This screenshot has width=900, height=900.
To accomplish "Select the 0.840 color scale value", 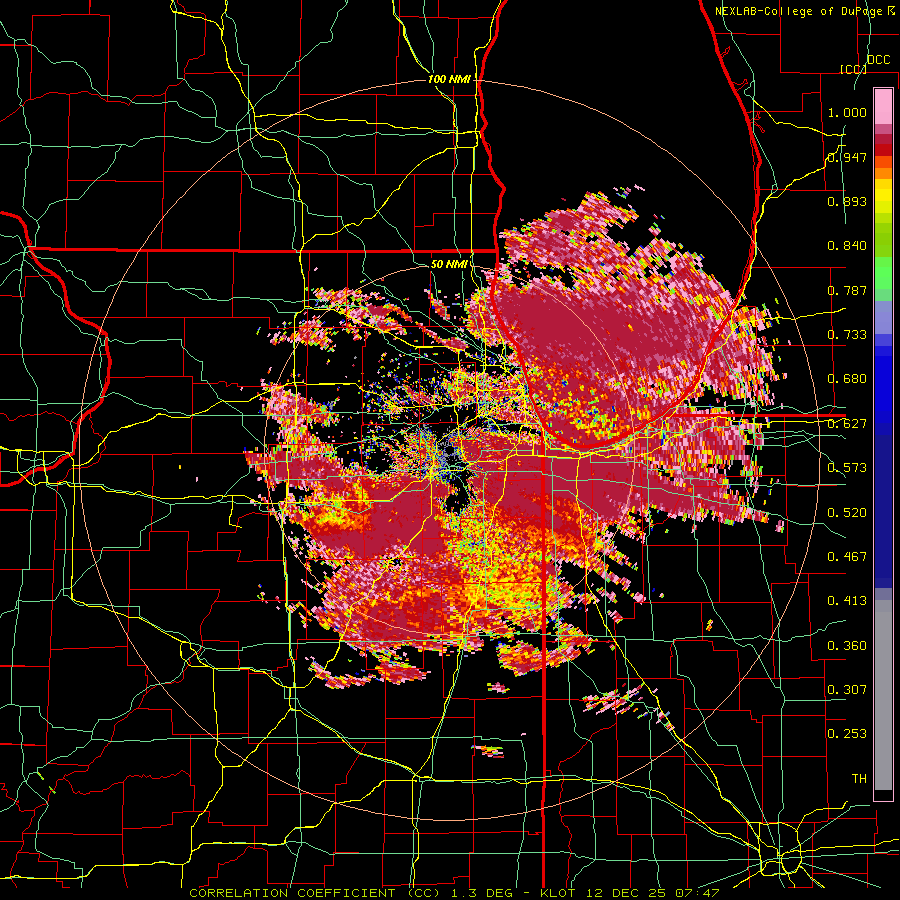I will coord(847,246).
